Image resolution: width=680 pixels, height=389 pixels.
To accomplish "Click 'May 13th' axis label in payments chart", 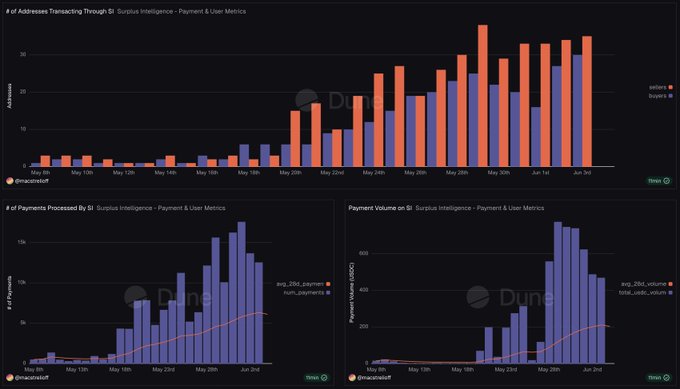I will [x=77, y=369].
